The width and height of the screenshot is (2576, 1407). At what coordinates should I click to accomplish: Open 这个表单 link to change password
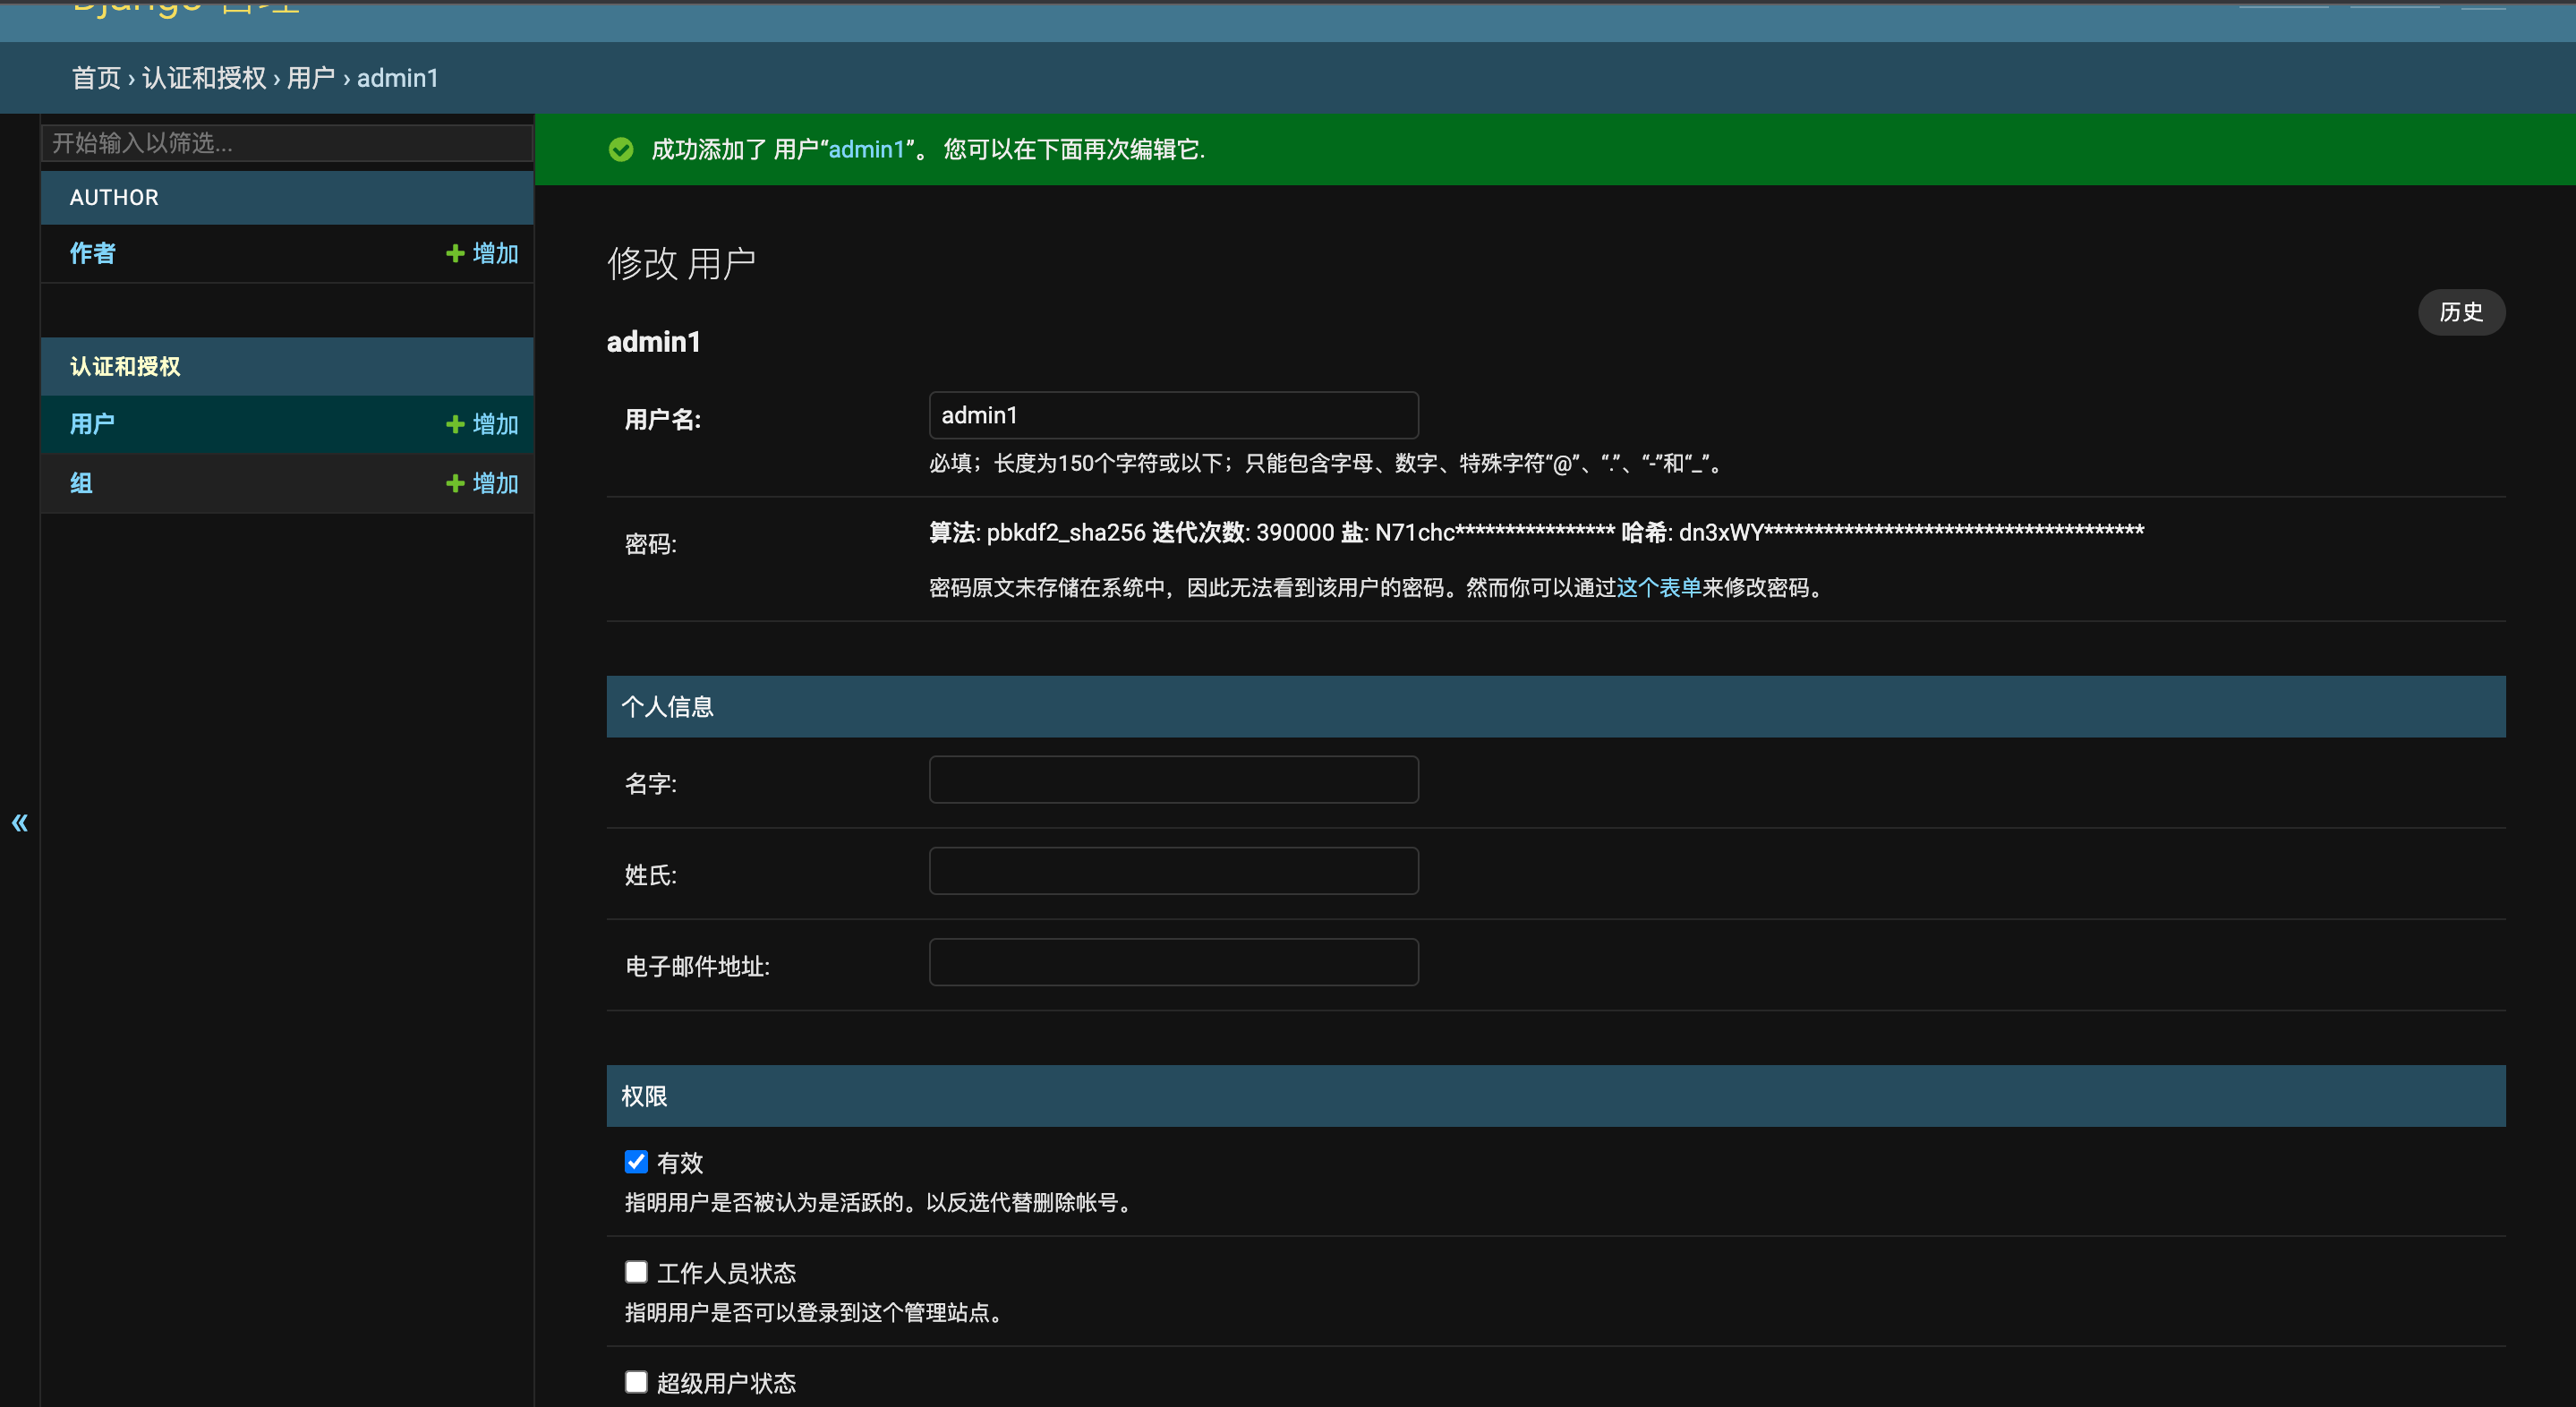(1659, 587)
